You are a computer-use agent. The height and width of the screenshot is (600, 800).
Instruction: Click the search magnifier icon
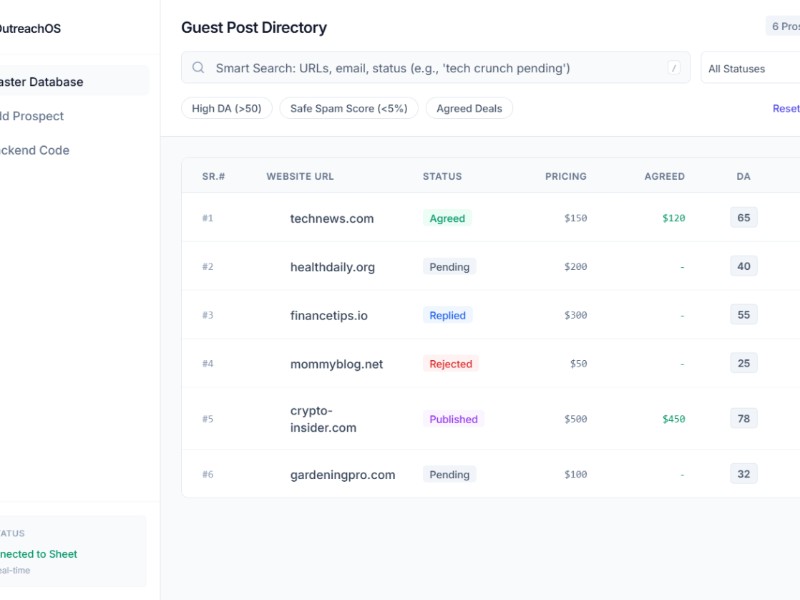[198, 68]
